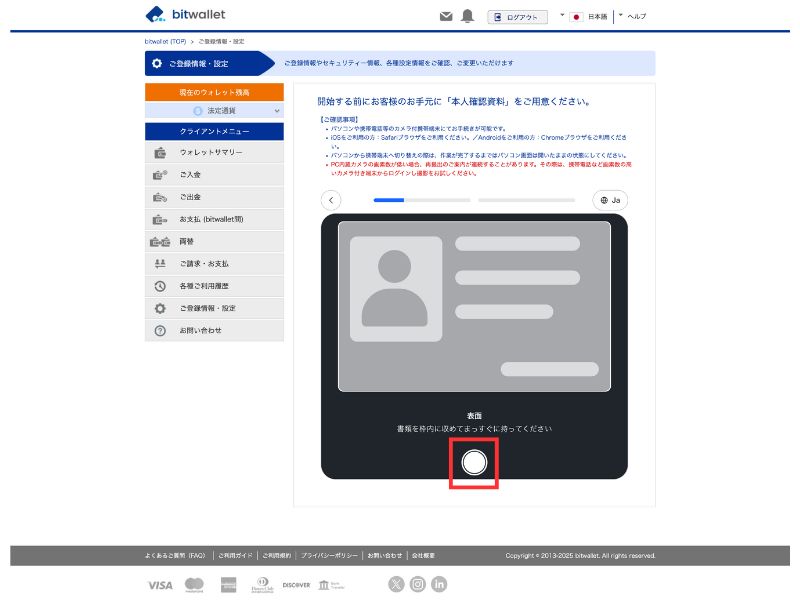Click the bitwallet logo to return home

pyautogui.click(x=184, y=14)
